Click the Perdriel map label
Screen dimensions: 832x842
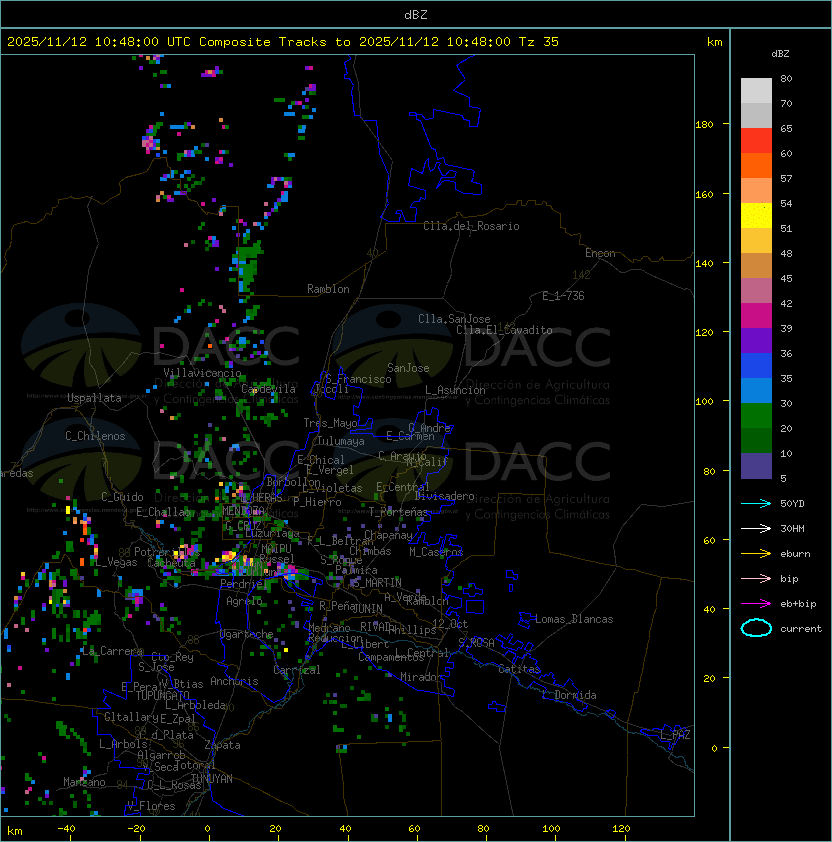(x=241, y=584)
